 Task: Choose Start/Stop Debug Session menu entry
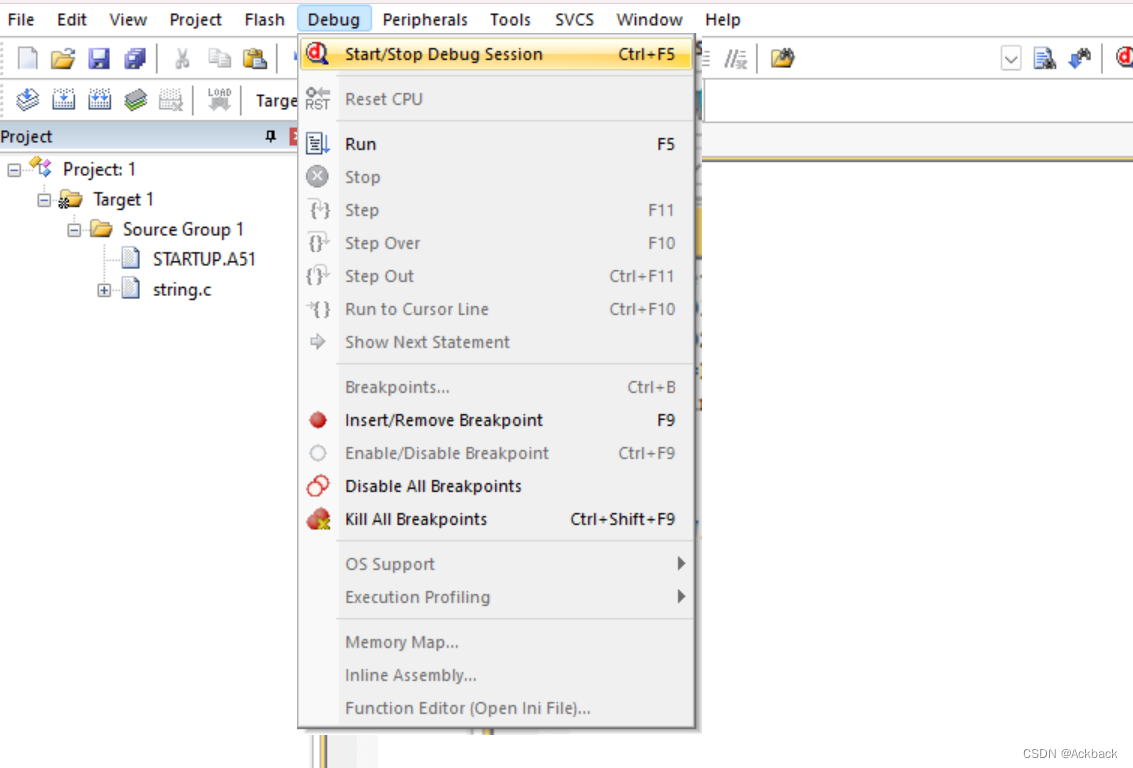coord(496,54)
